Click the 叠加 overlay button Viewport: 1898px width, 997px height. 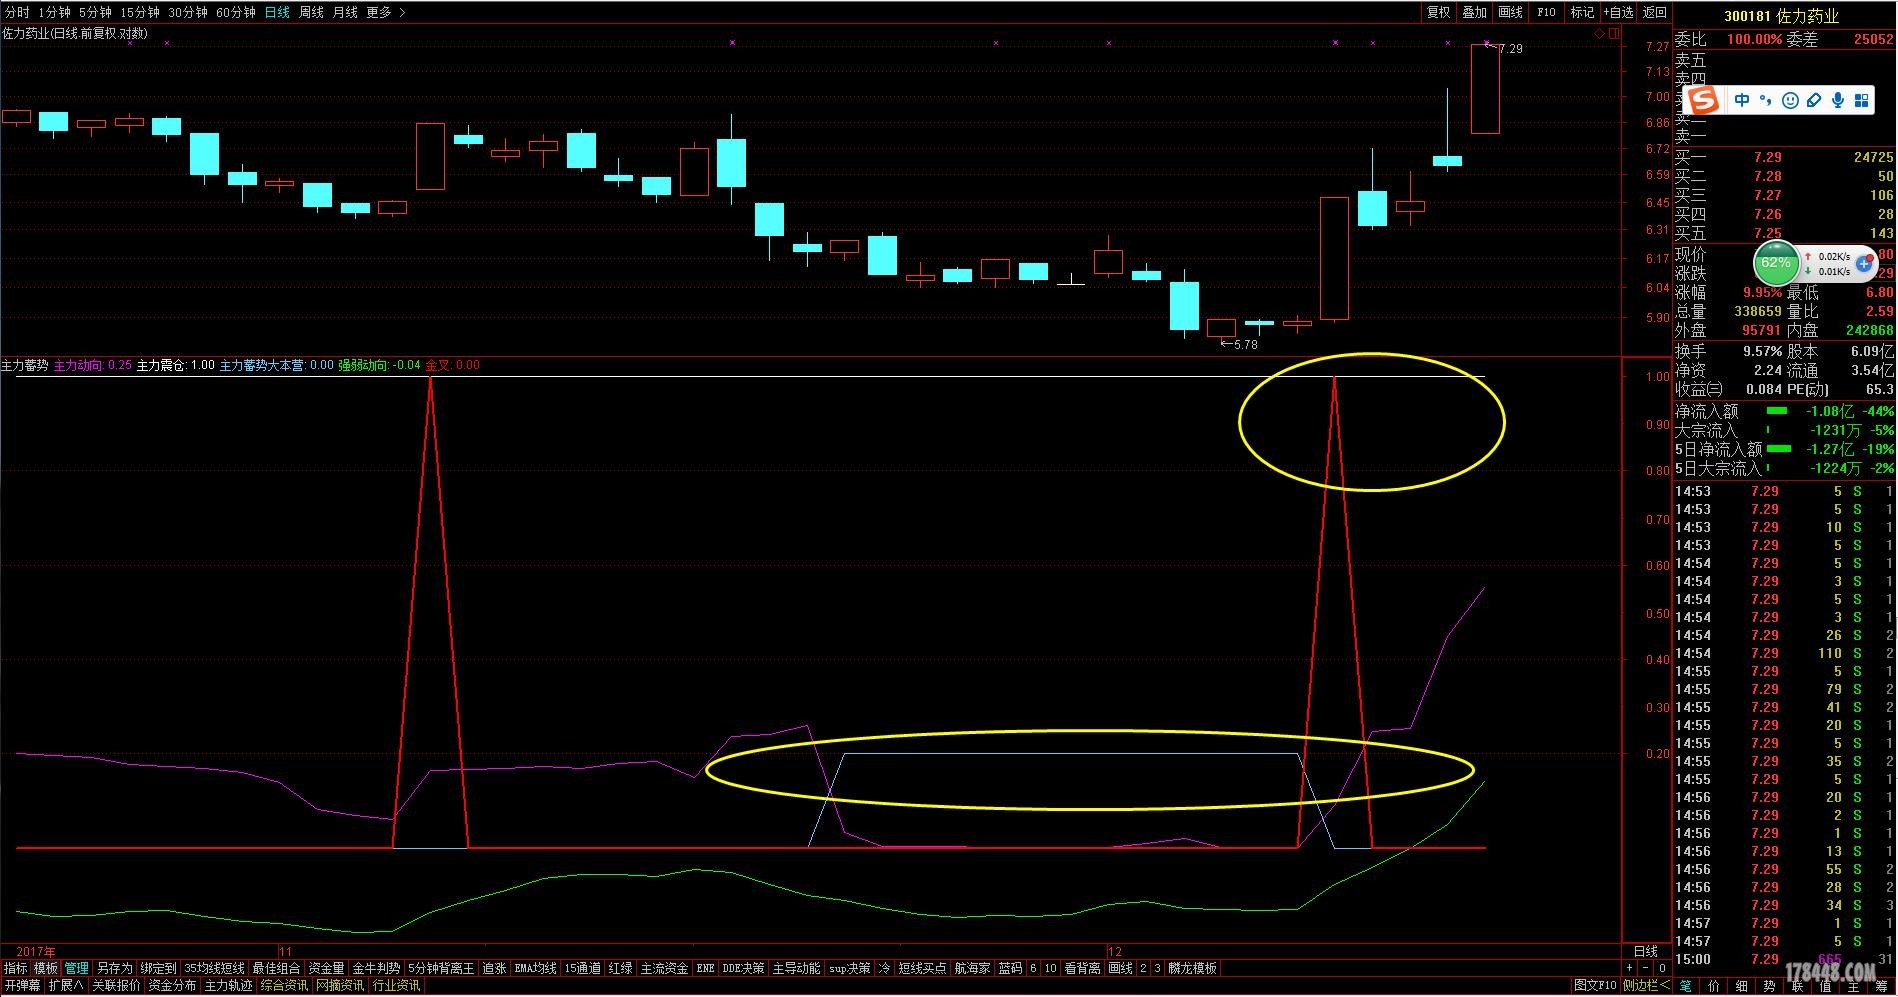click(x=1474, y=12)
